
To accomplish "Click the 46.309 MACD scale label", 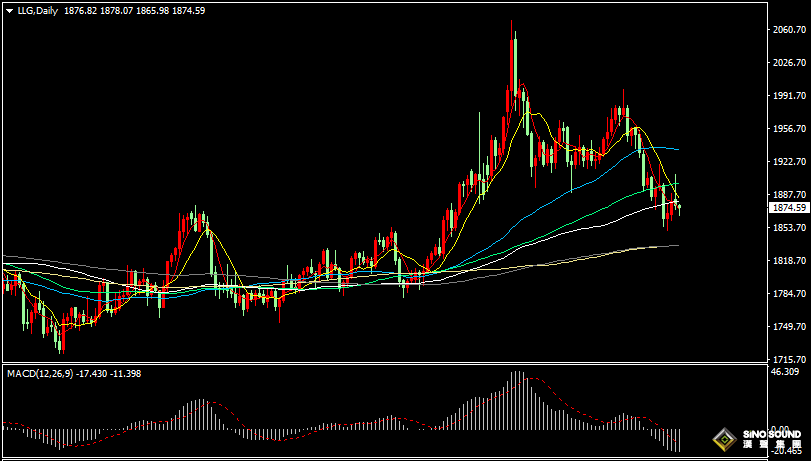I will click(x=784, y=372).
